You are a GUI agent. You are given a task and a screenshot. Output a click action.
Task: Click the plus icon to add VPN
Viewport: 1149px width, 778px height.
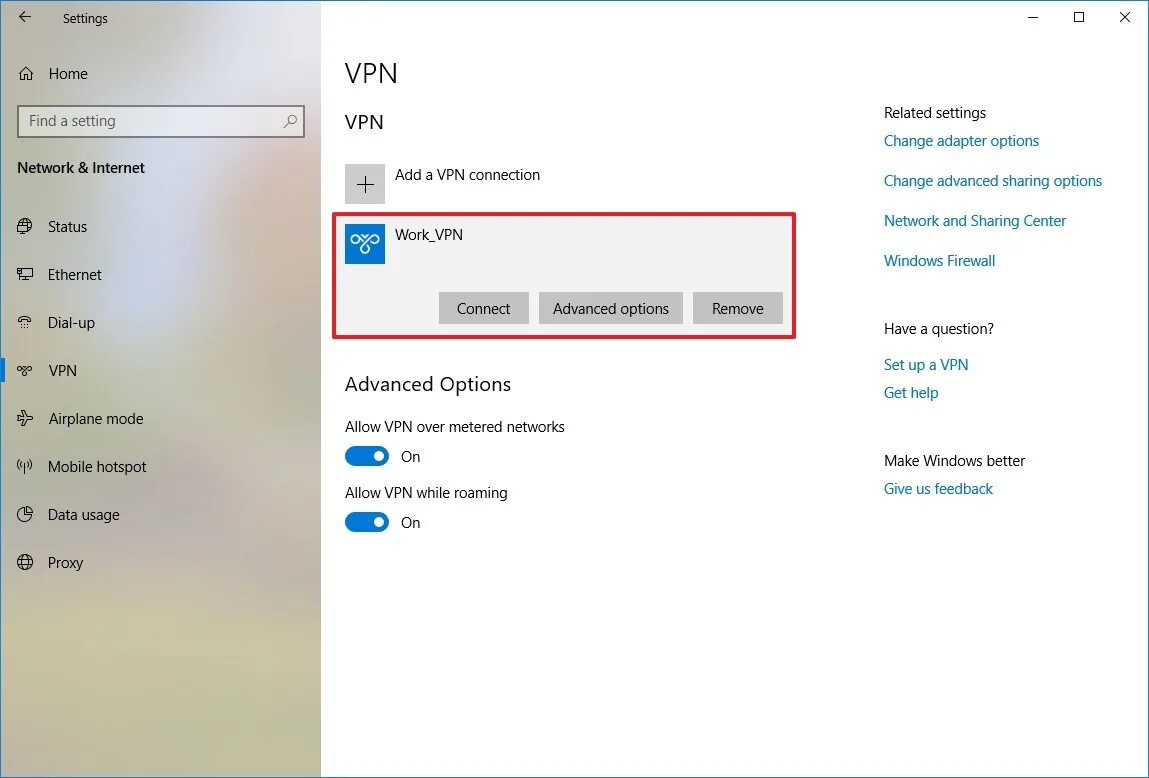(365, 185)
